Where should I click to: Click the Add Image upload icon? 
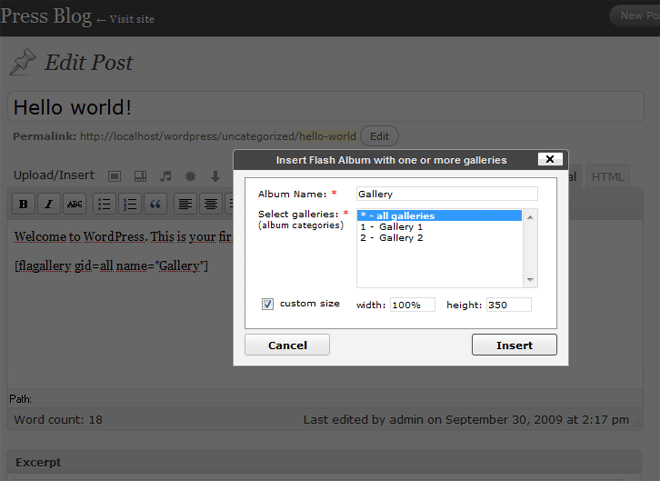114,176
